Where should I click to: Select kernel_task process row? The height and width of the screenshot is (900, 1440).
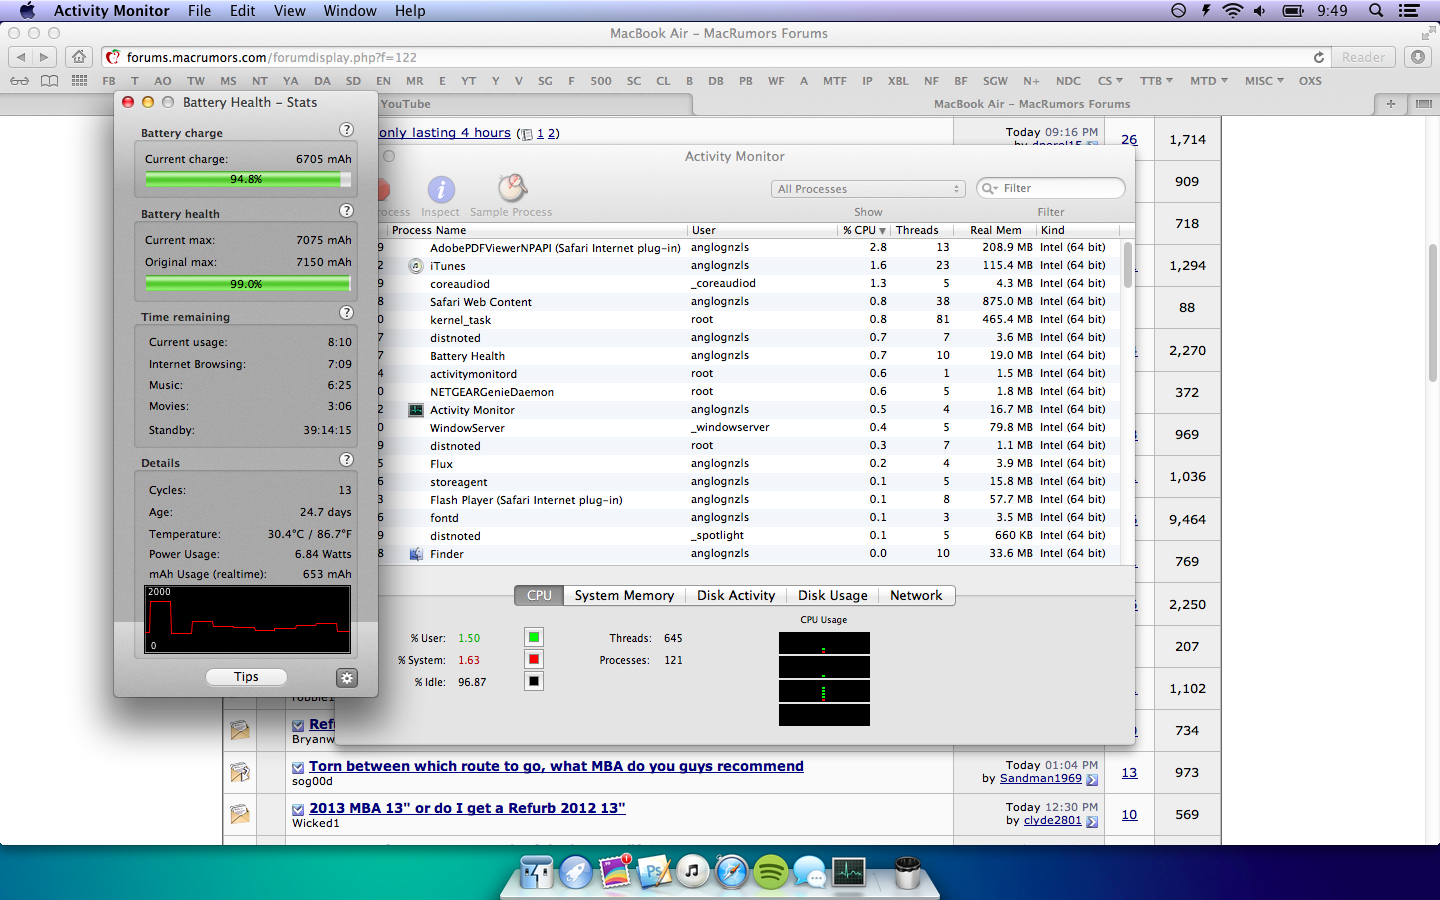748,320
